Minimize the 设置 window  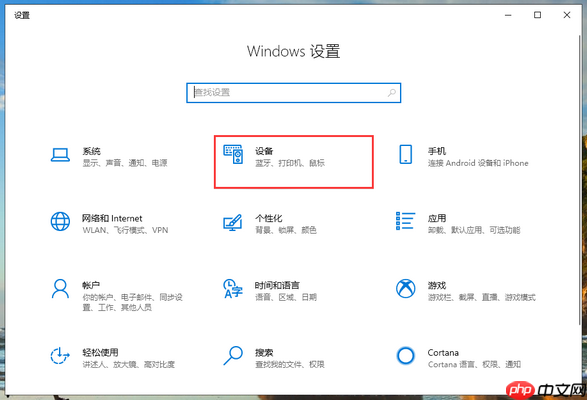[508, 15]
